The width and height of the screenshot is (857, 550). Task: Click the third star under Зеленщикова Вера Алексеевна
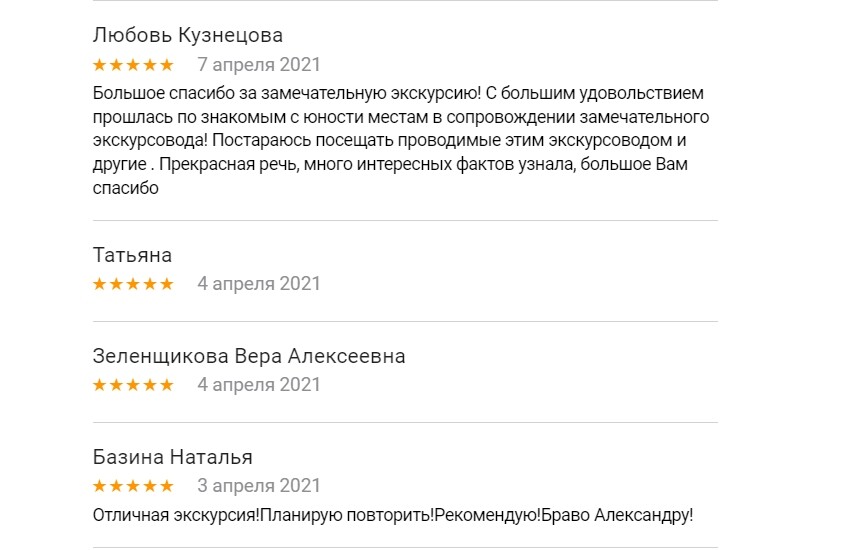tap(133, 385)
